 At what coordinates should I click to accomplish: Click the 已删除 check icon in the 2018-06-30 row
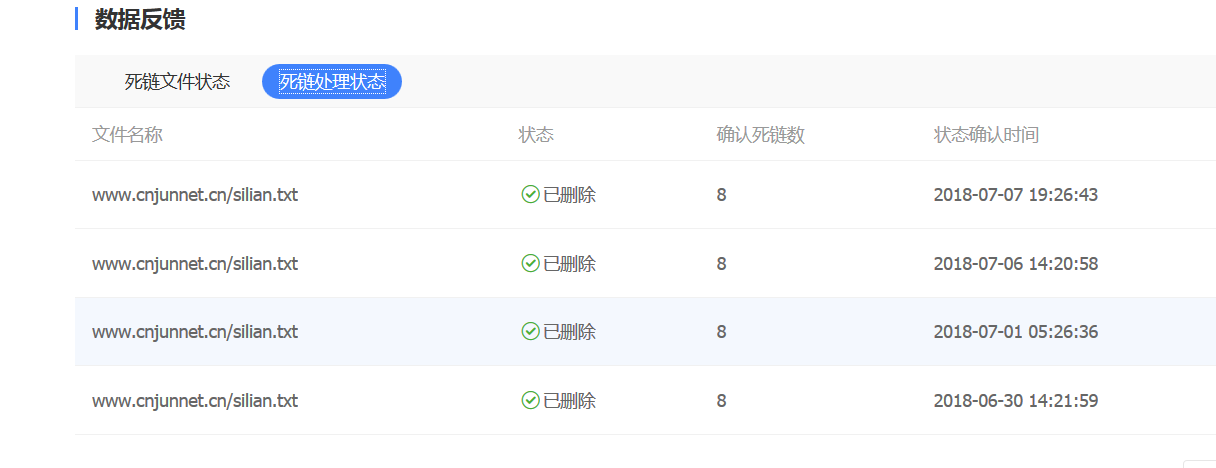point(531,400)
